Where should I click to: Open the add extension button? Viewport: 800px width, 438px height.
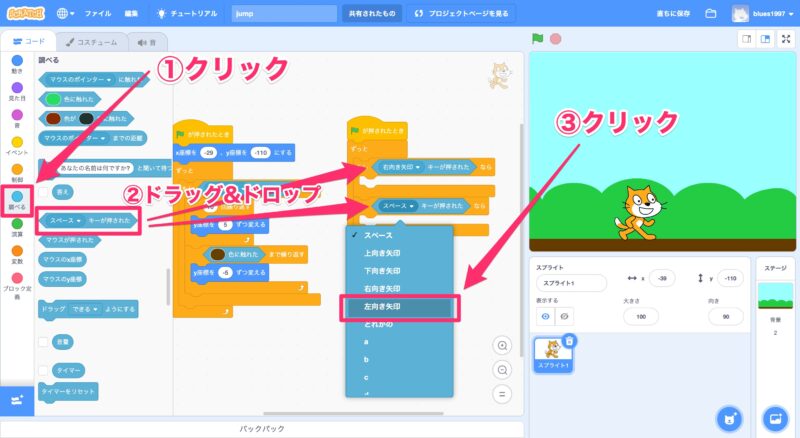(16, 400)
